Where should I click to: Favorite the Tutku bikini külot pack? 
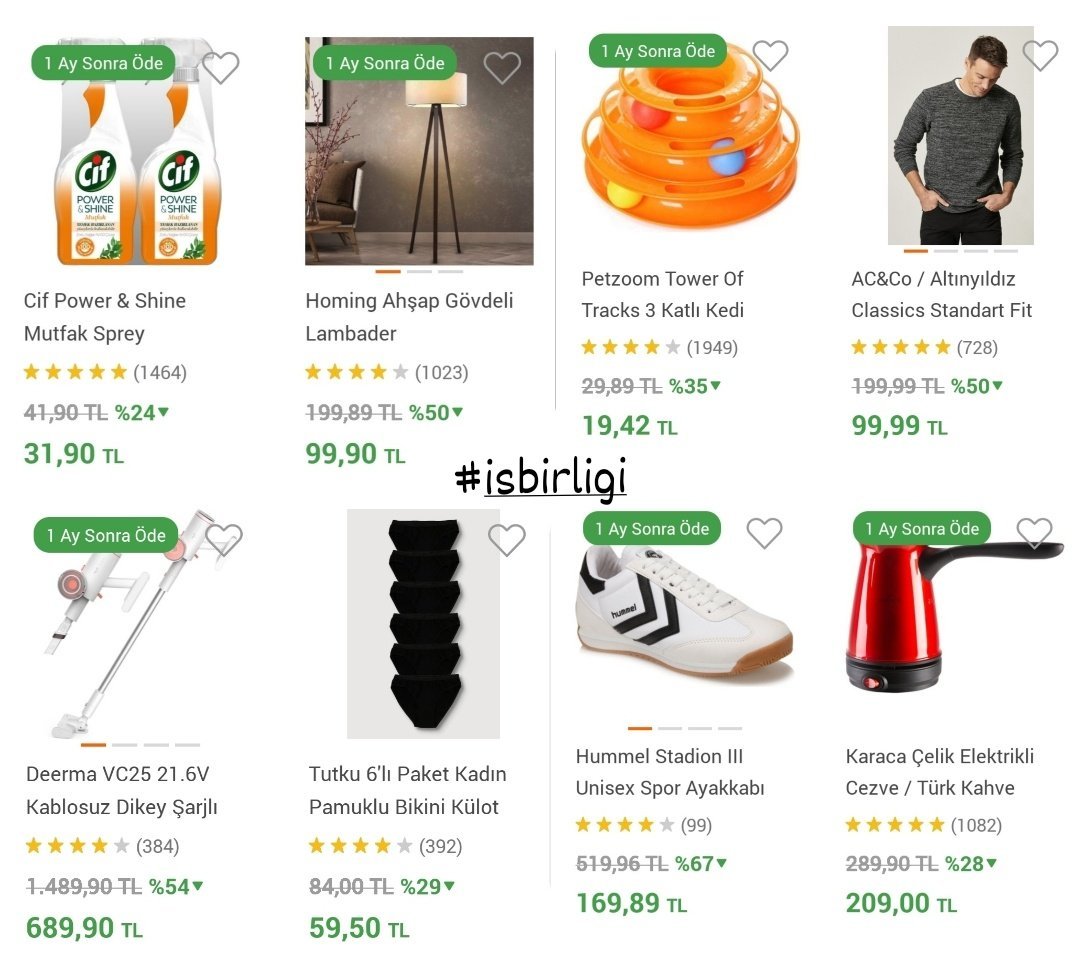pos(506,539)
